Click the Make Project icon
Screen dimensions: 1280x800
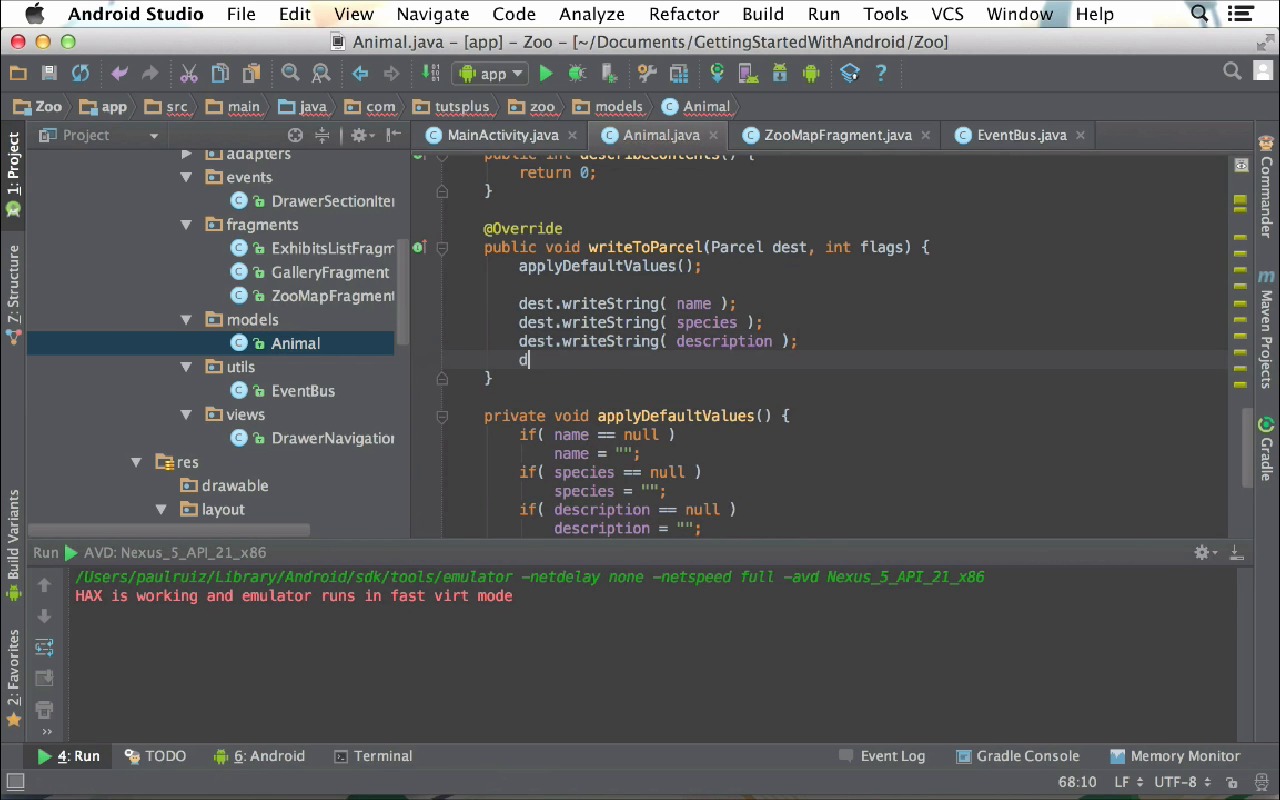pos(431,73)
